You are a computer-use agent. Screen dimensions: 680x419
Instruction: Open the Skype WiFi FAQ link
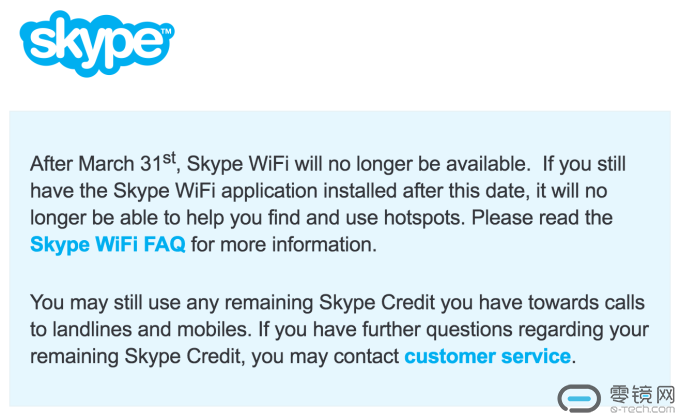pos(108,244)
